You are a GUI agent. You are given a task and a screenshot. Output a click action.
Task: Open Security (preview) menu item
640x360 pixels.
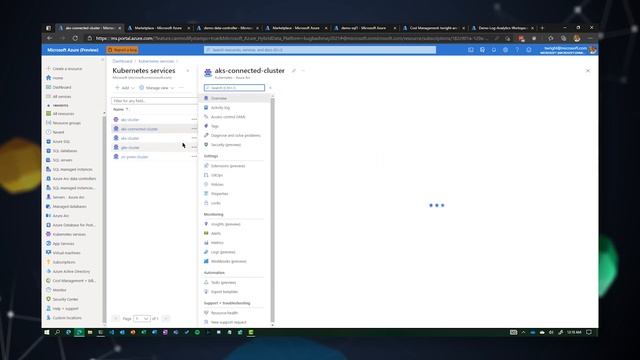pos(226,145)
